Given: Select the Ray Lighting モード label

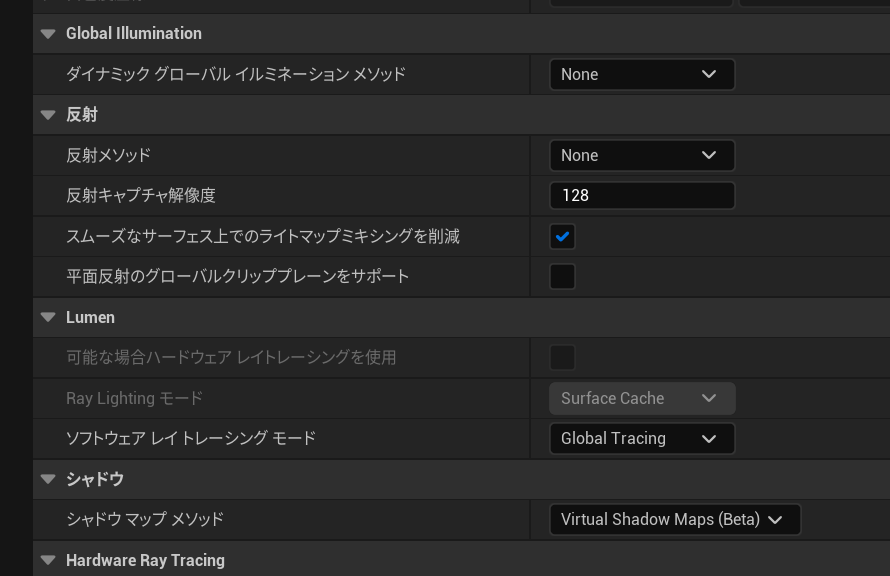Looking at the screenshot, I should 134,398.
